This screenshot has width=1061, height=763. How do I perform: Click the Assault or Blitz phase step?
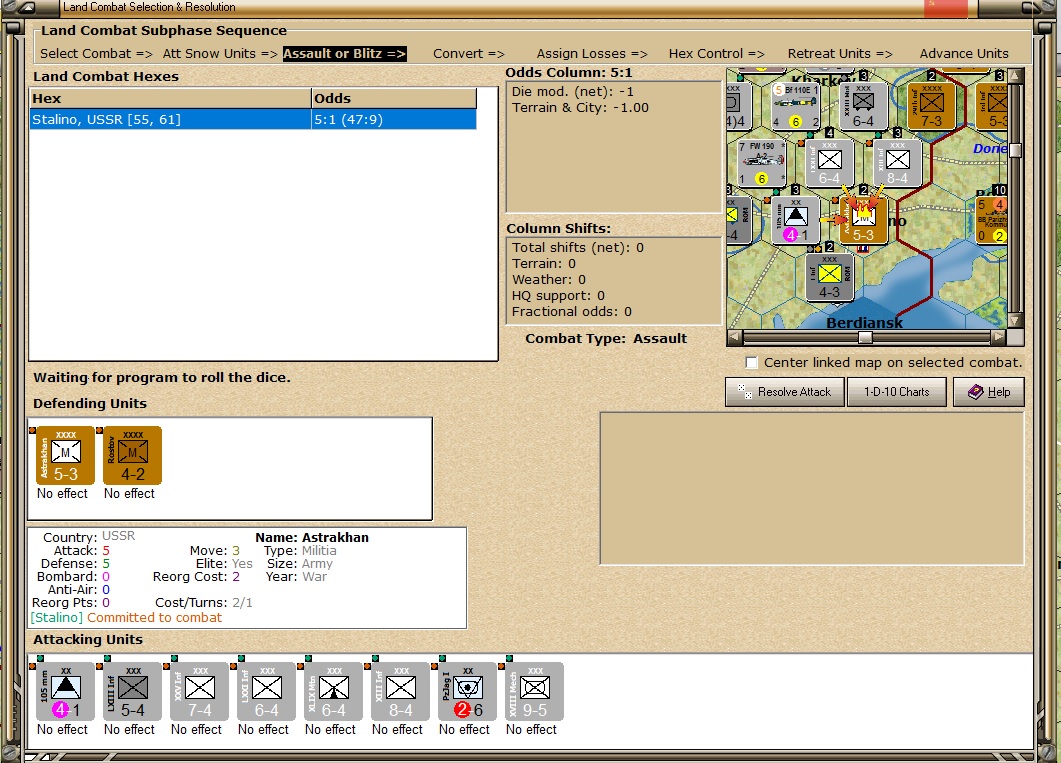pos(344,53)
